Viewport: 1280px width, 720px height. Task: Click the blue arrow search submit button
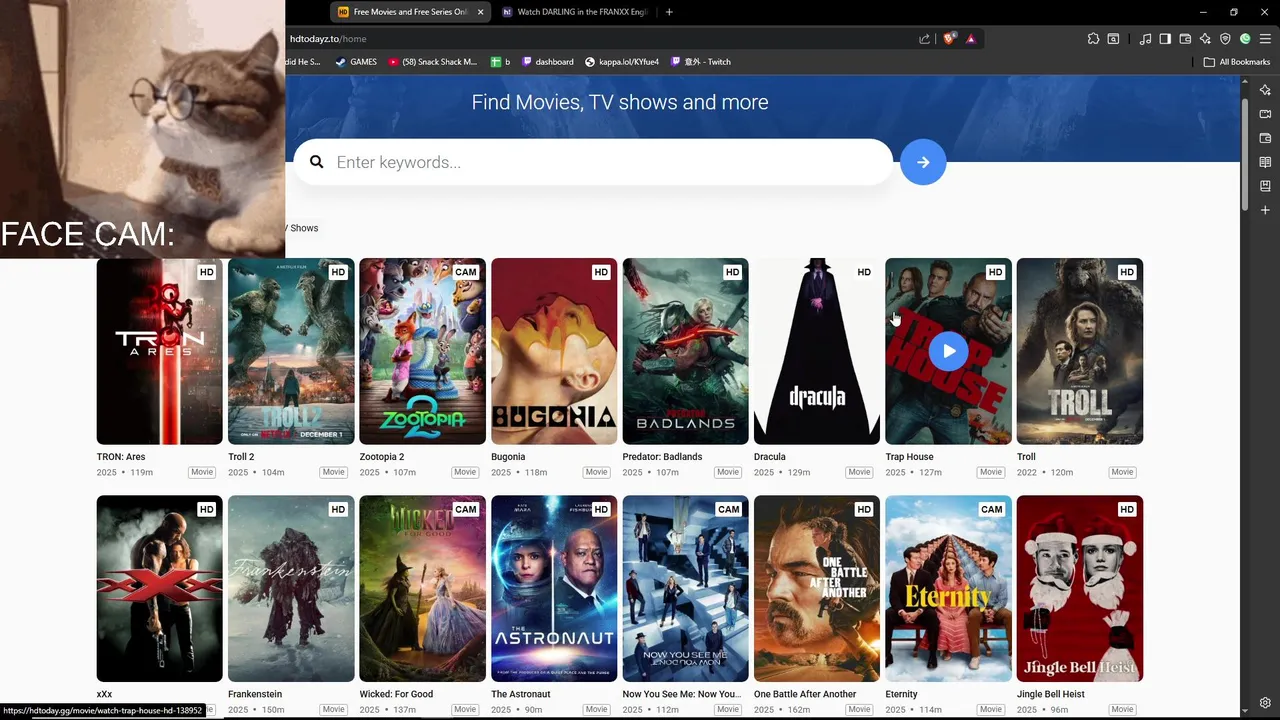(x=923, y=162)
